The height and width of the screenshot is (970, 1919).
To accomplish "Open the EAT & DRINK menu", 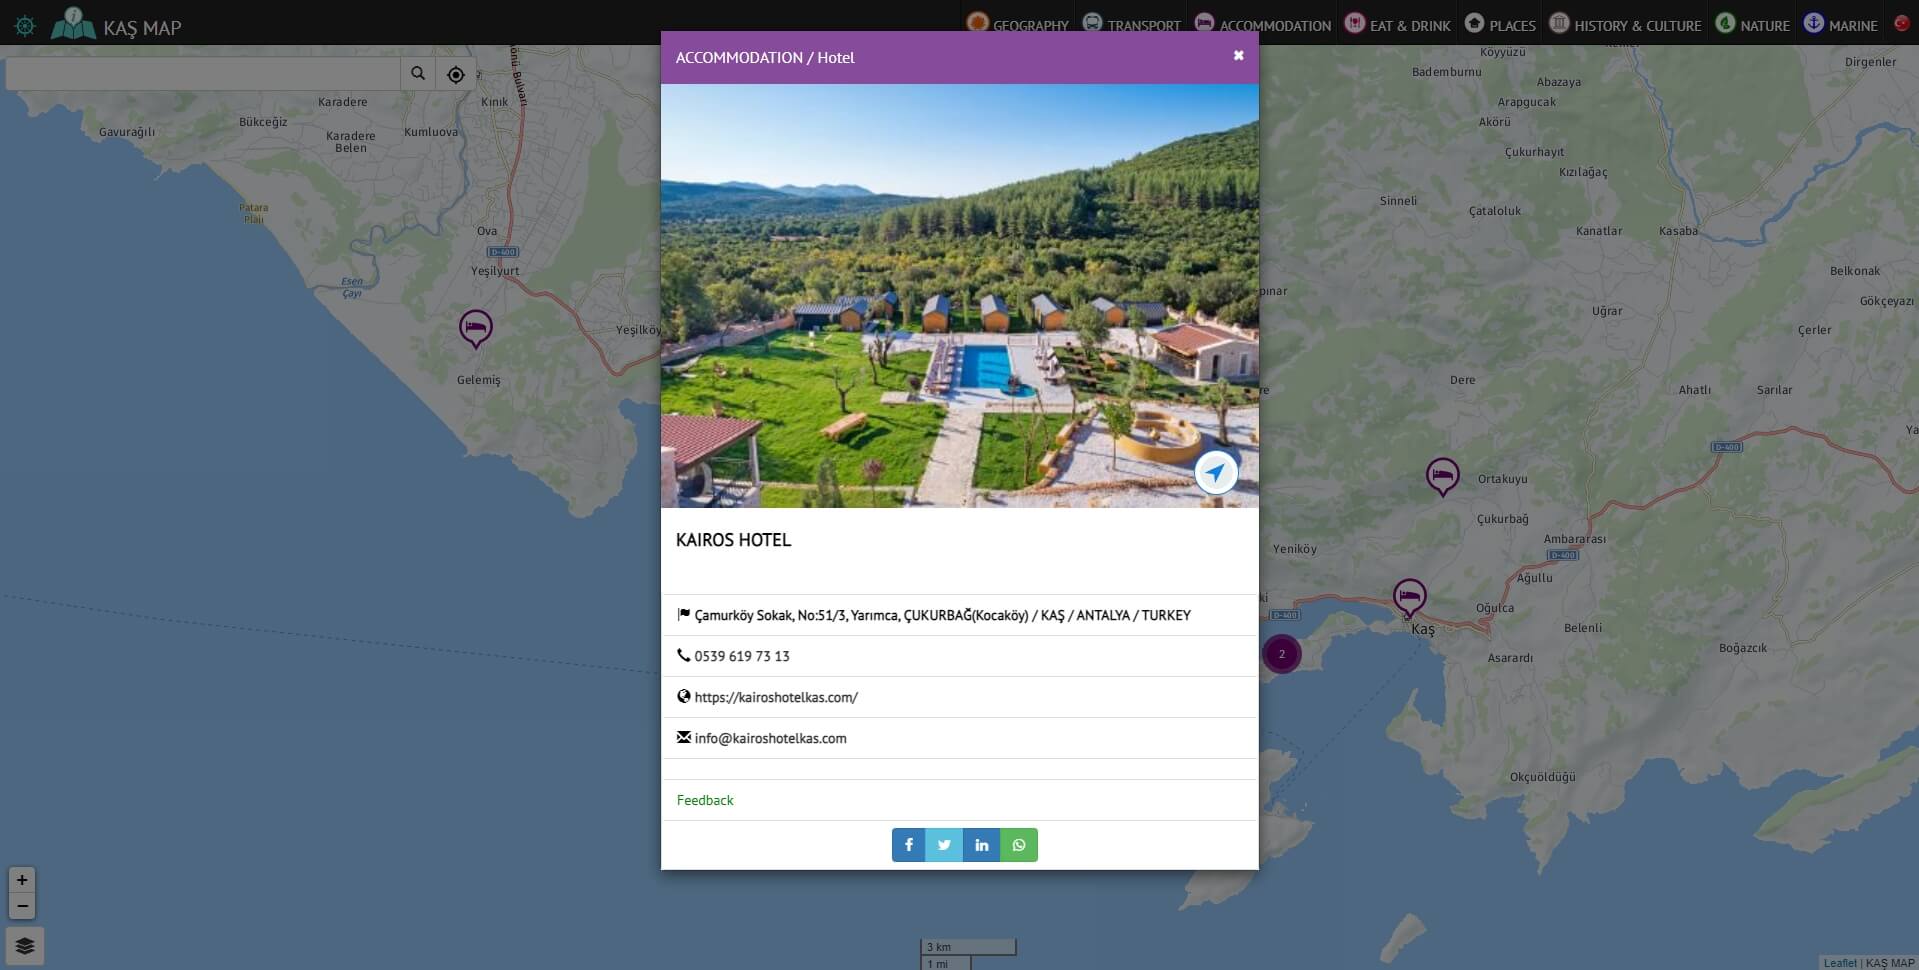I will click(x=1398, y=24).
